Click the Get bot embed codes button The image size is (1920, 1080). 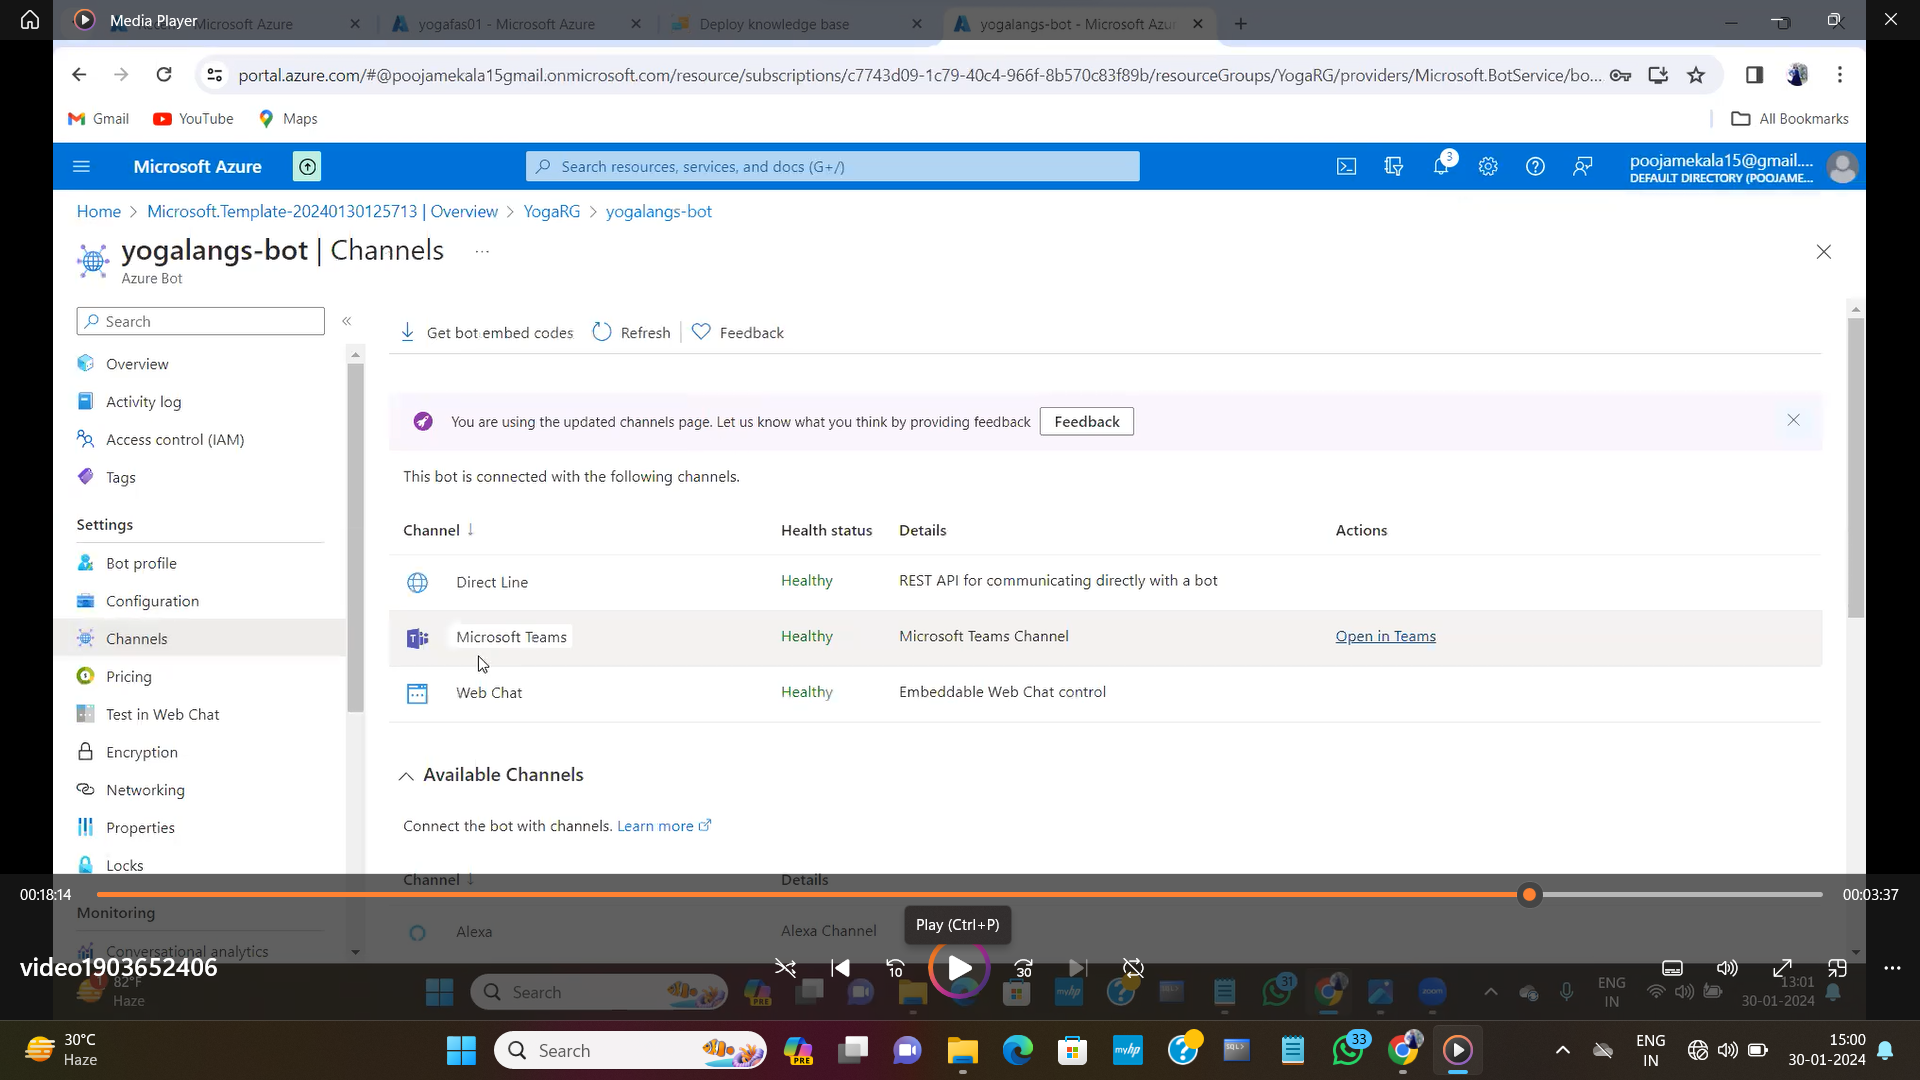point(489,334)
